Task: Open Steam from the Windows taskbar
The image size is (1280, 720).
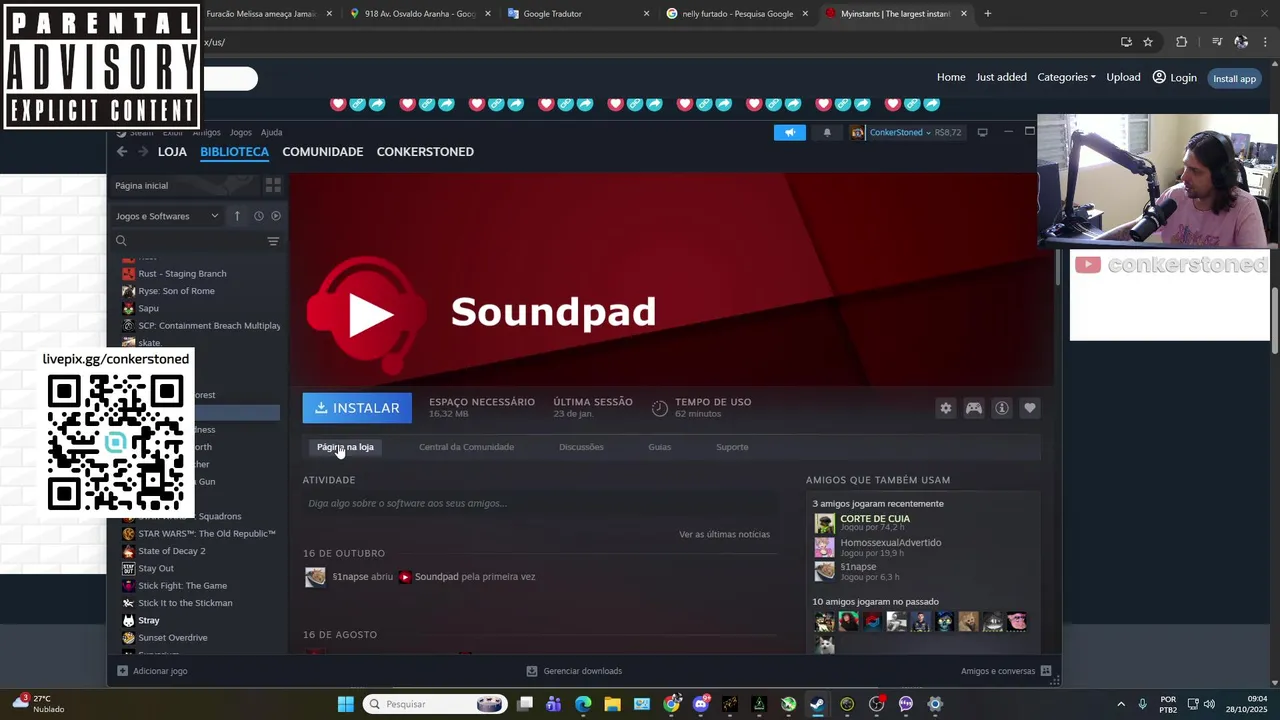Action: pos(817,704)
